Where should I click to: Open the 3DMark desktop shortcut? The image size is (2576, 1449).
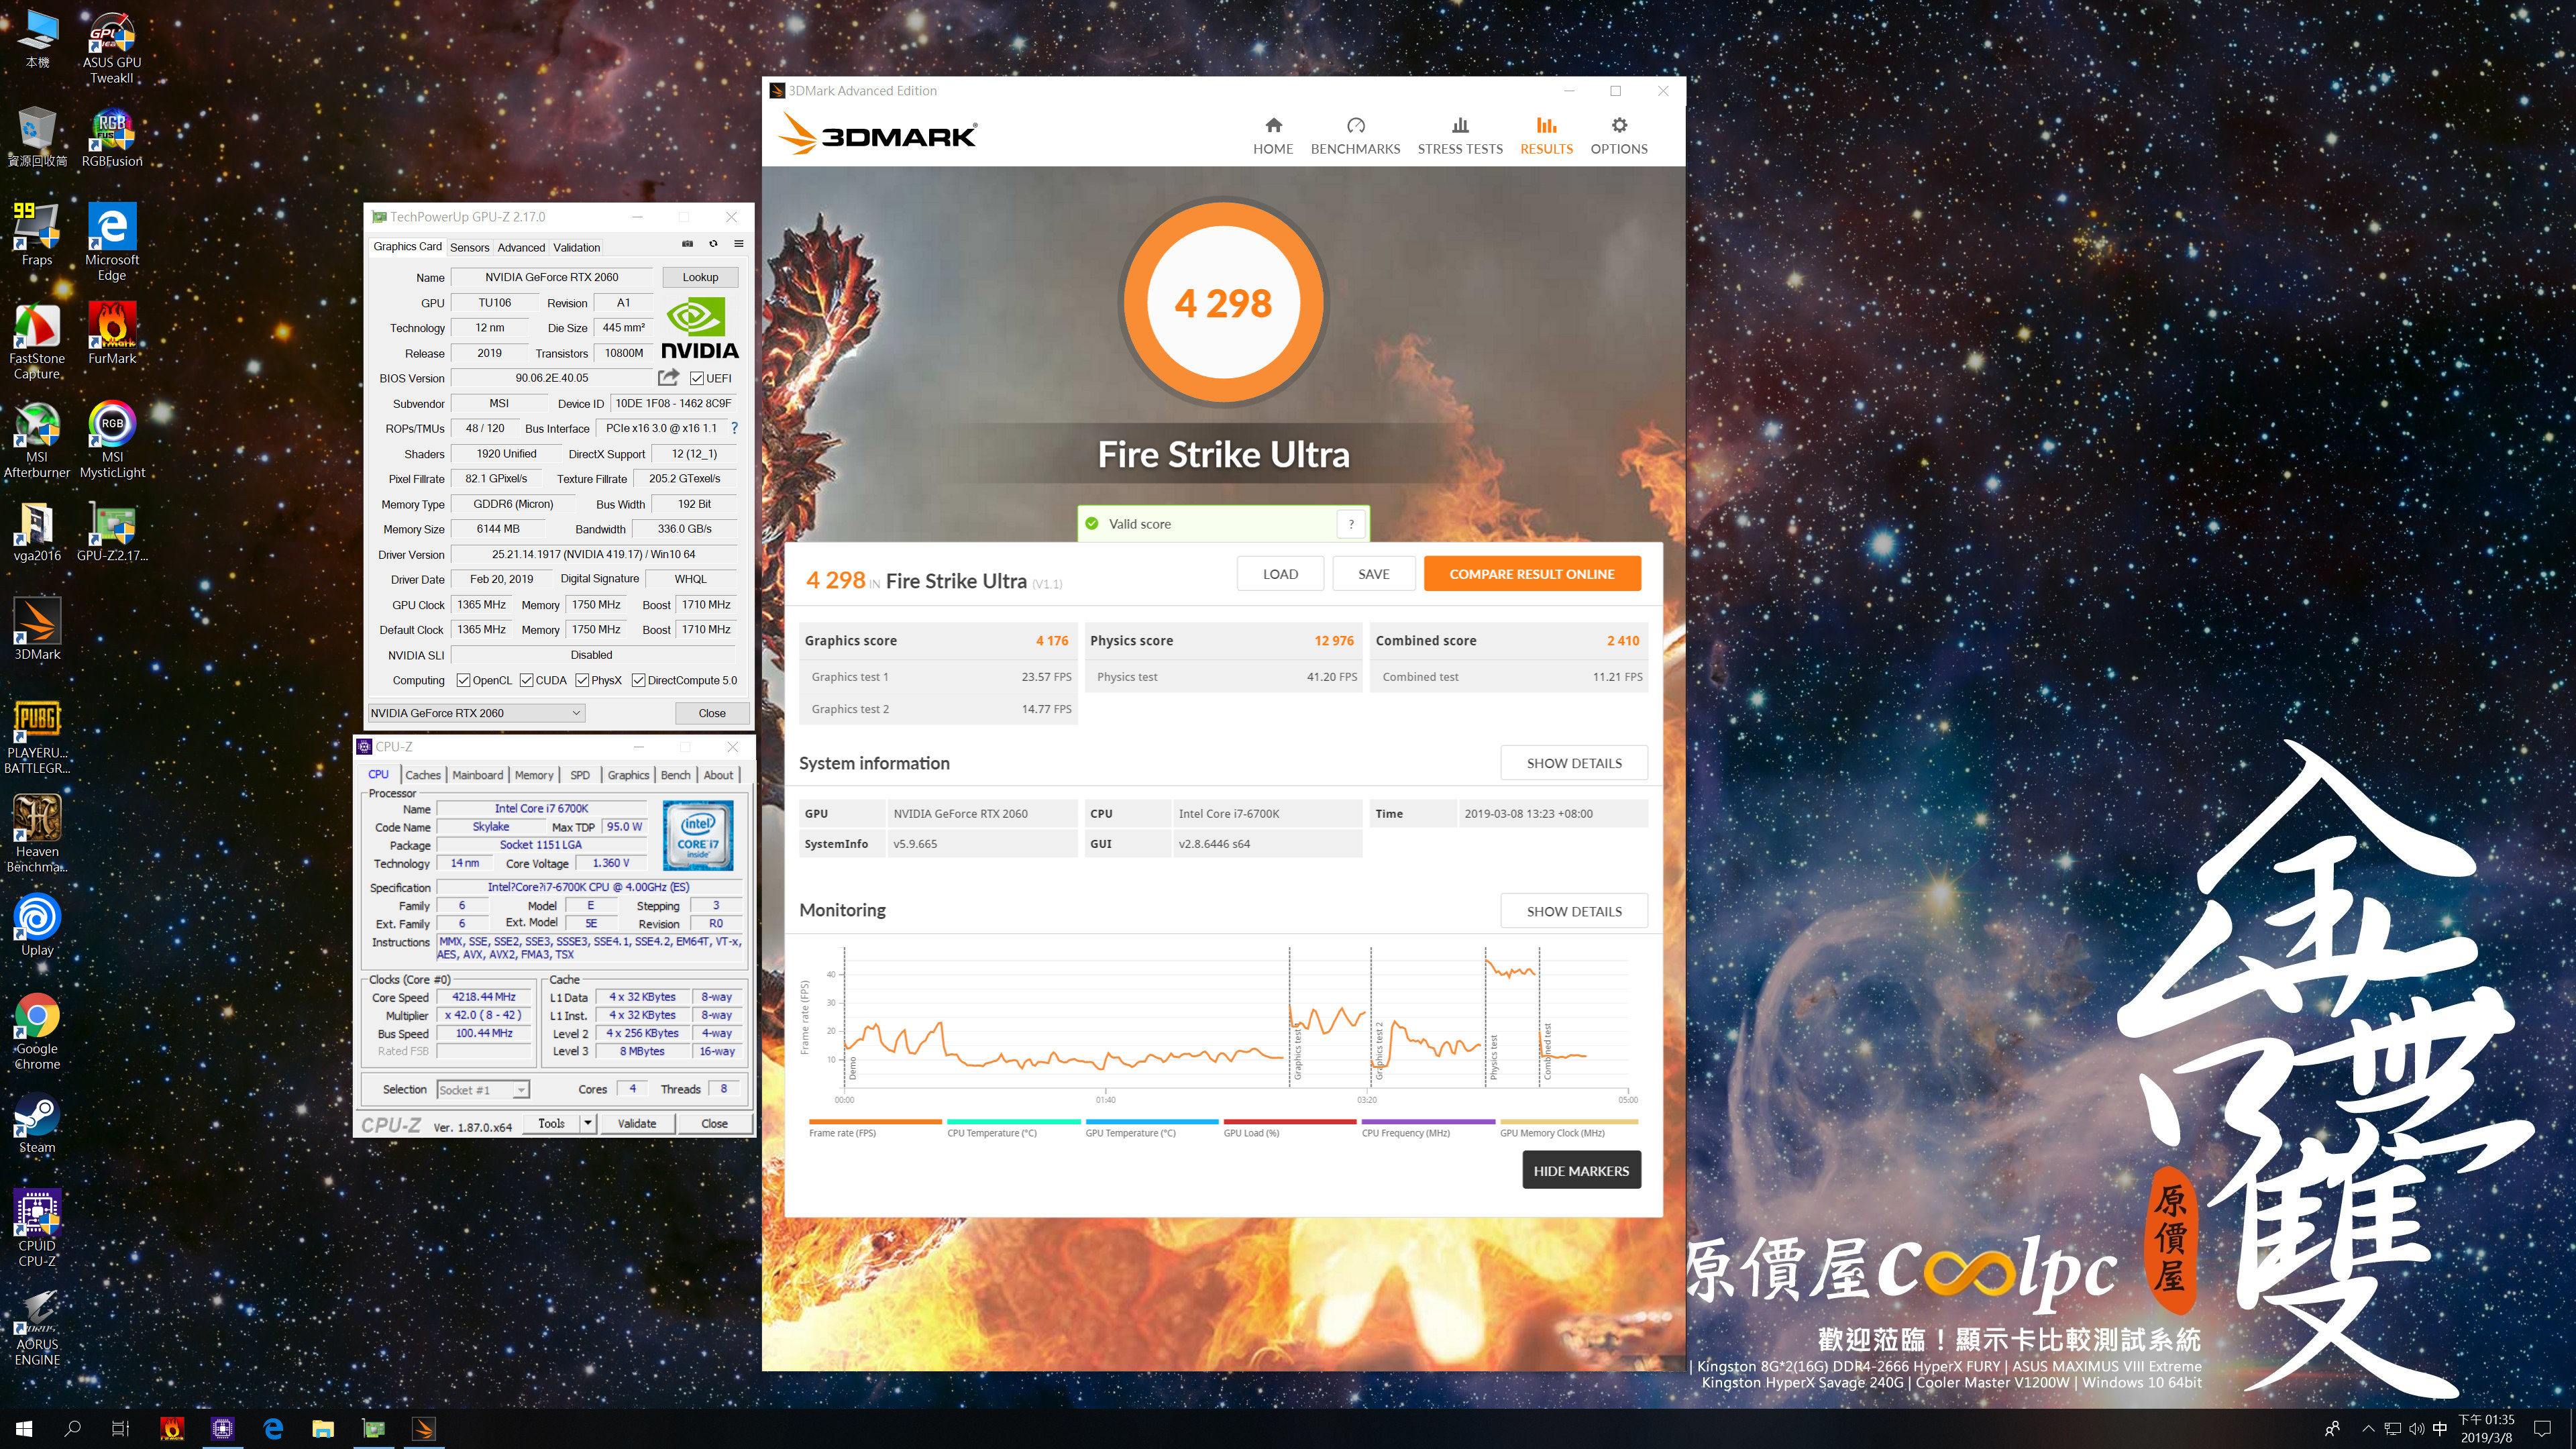37,629
